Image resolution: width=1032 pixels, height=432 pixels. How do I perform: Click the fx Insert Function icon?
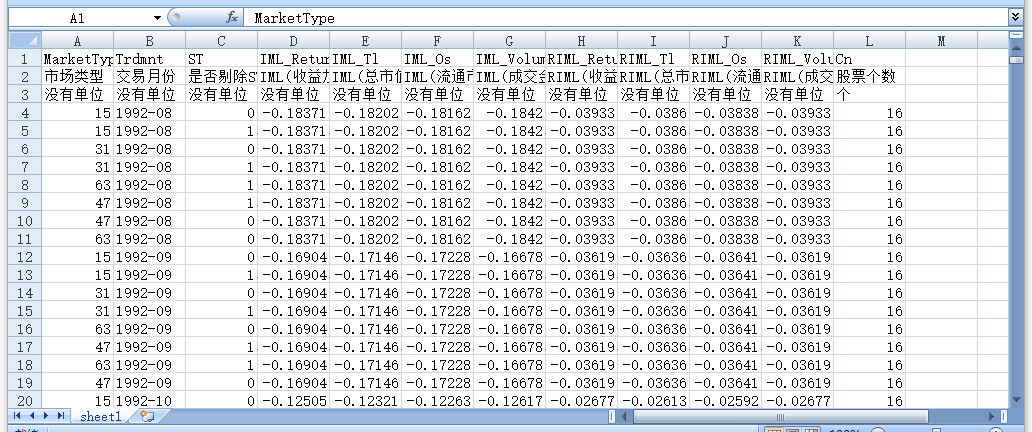(231, 18)
